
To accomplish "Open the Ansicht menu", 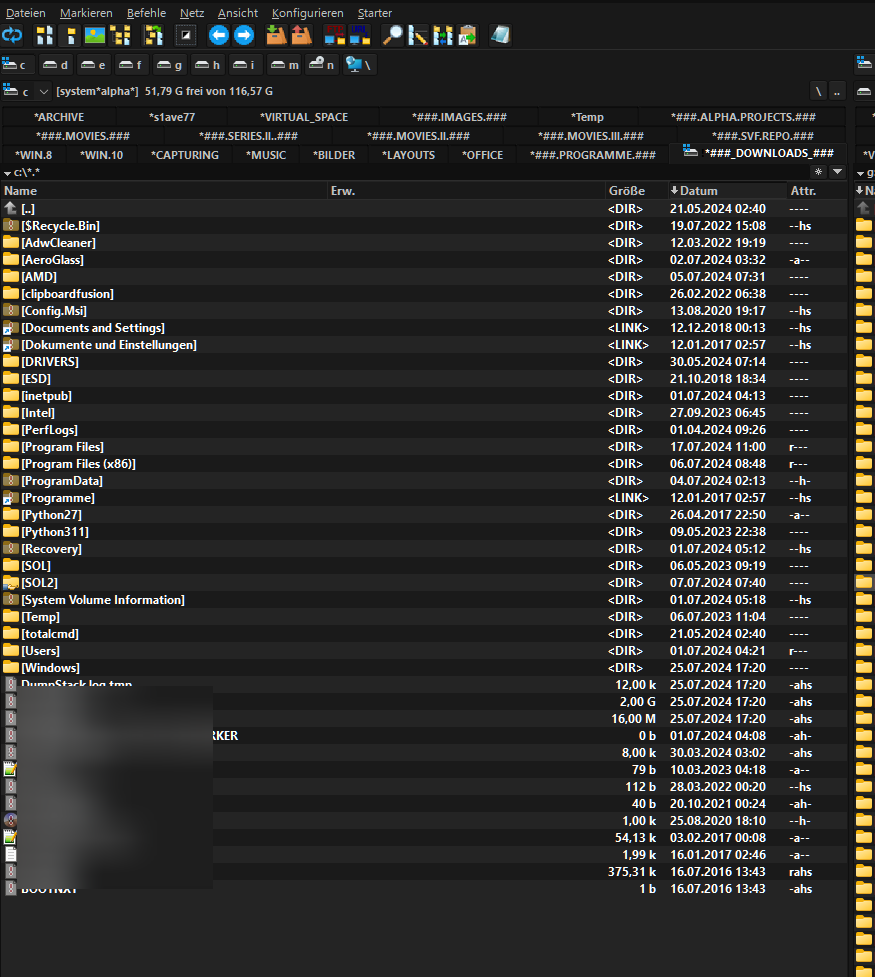I will 237,13.
